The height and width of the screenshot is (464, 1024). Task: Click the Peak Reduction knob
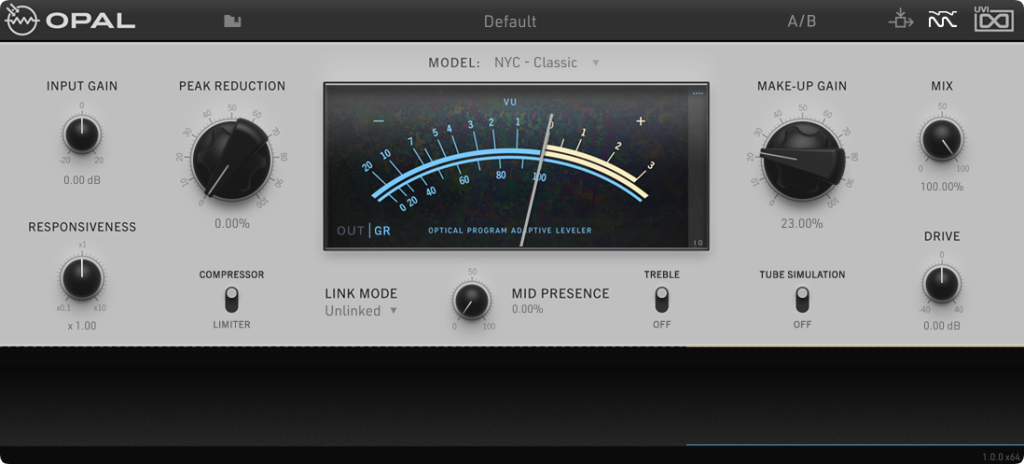coord(232,159)
